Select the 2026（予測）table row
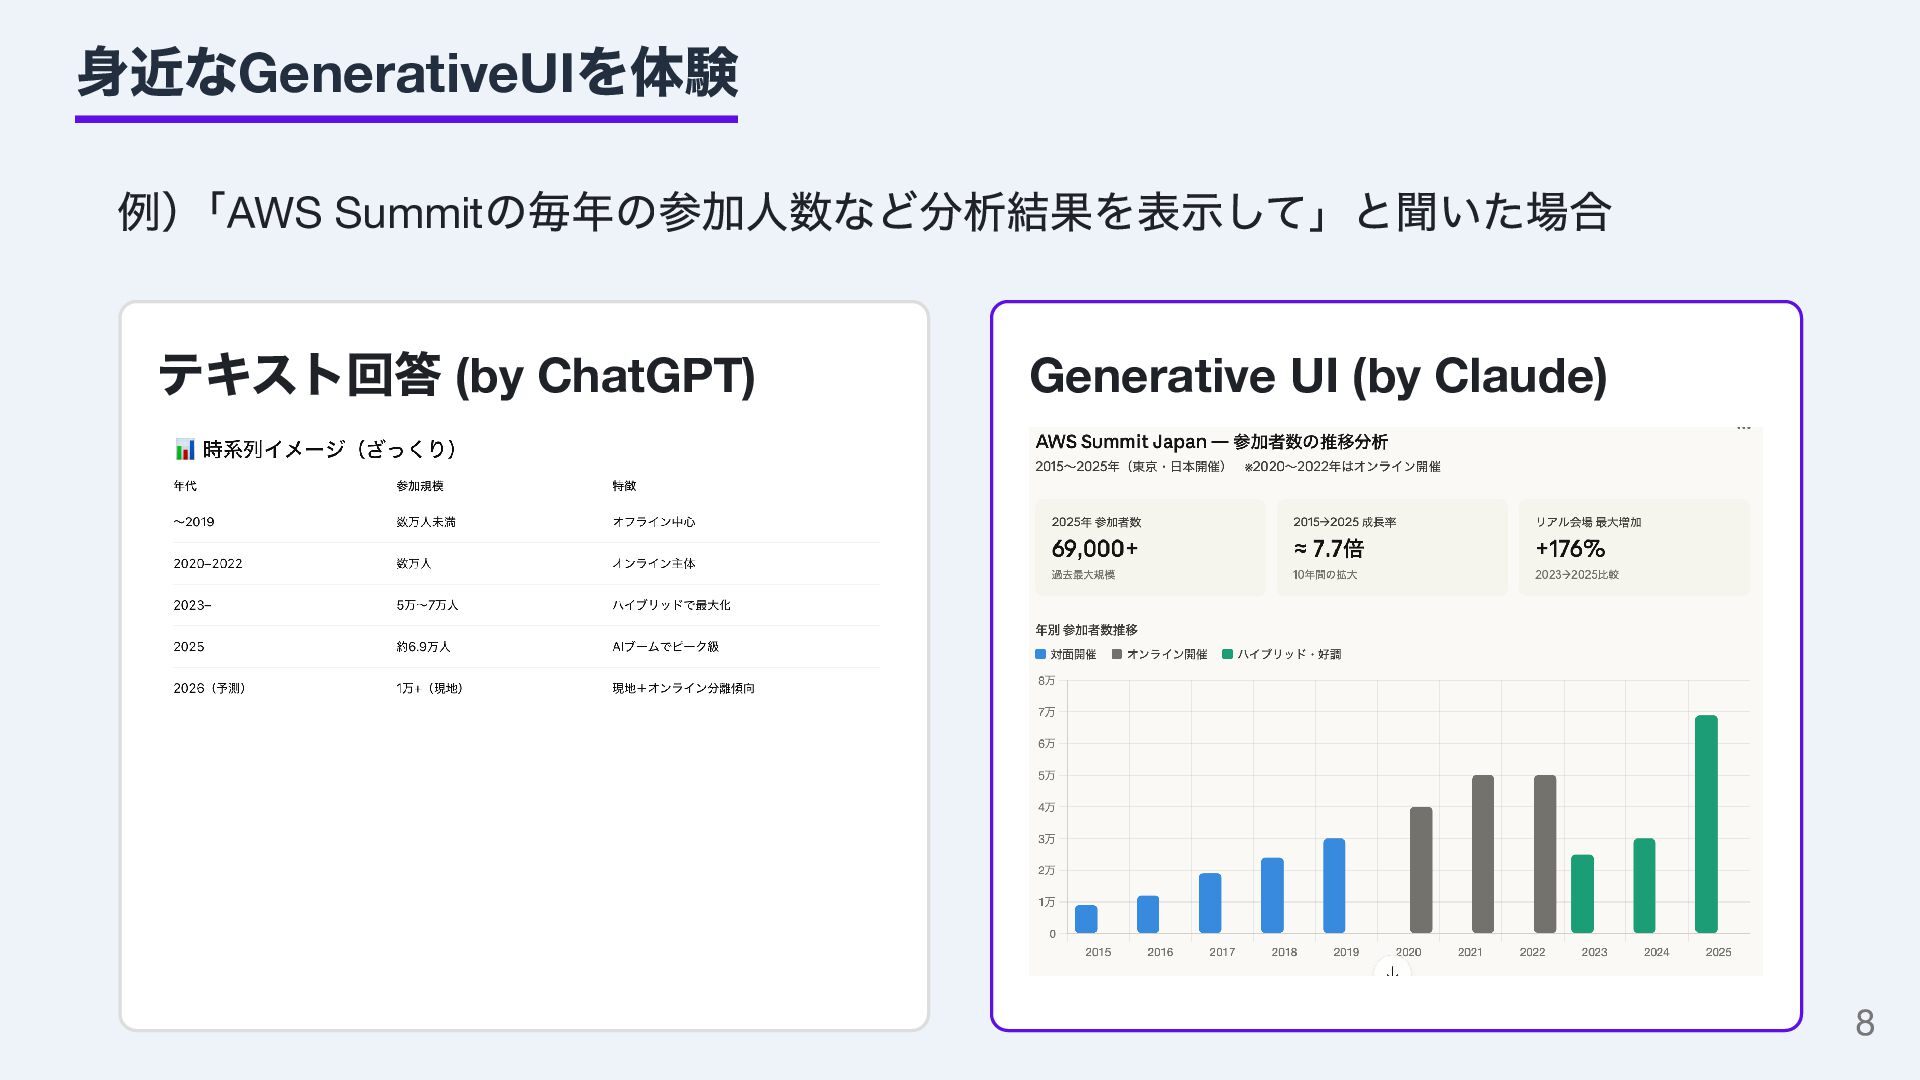 [x=525, y=688]
